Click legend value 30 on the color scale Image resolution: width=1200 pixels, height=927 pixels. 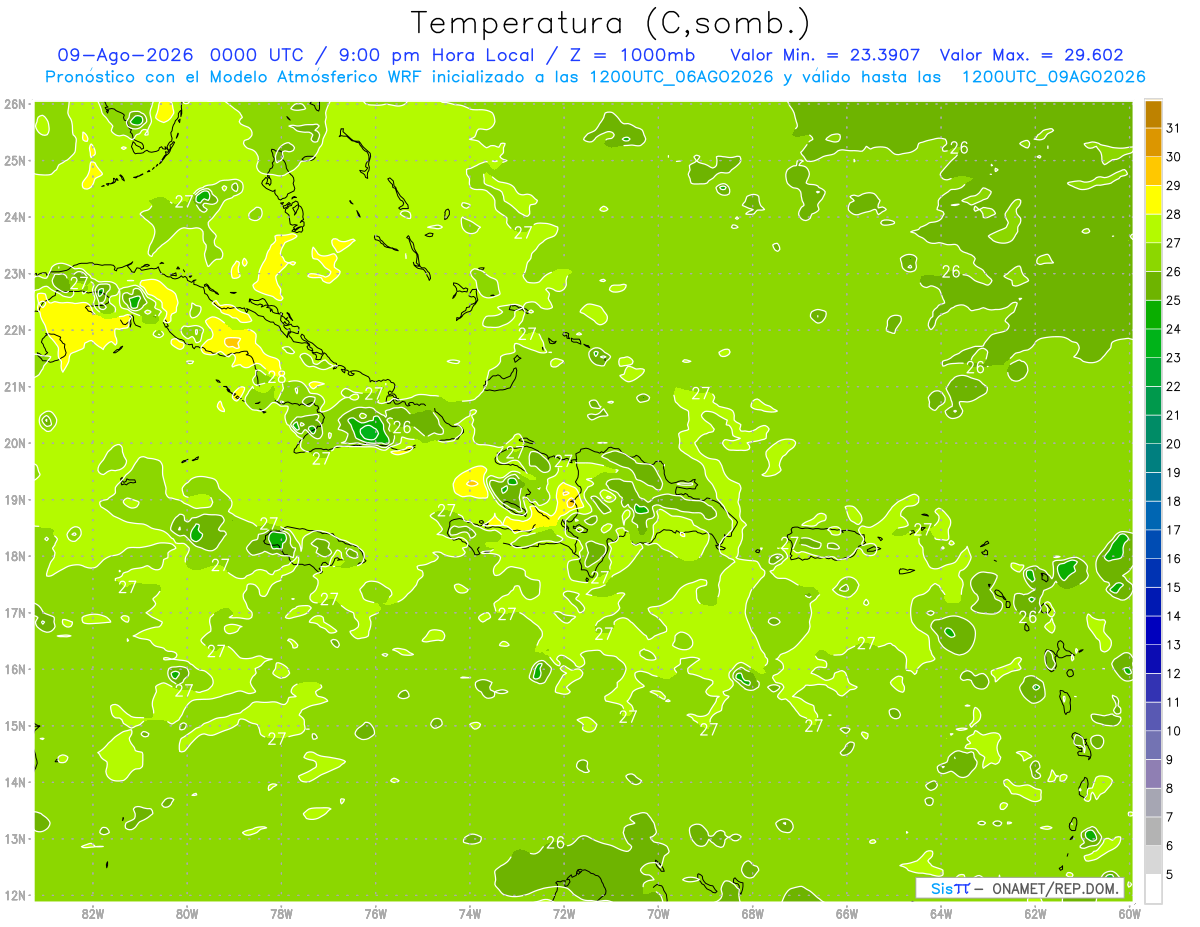(x=1174, y=157)
